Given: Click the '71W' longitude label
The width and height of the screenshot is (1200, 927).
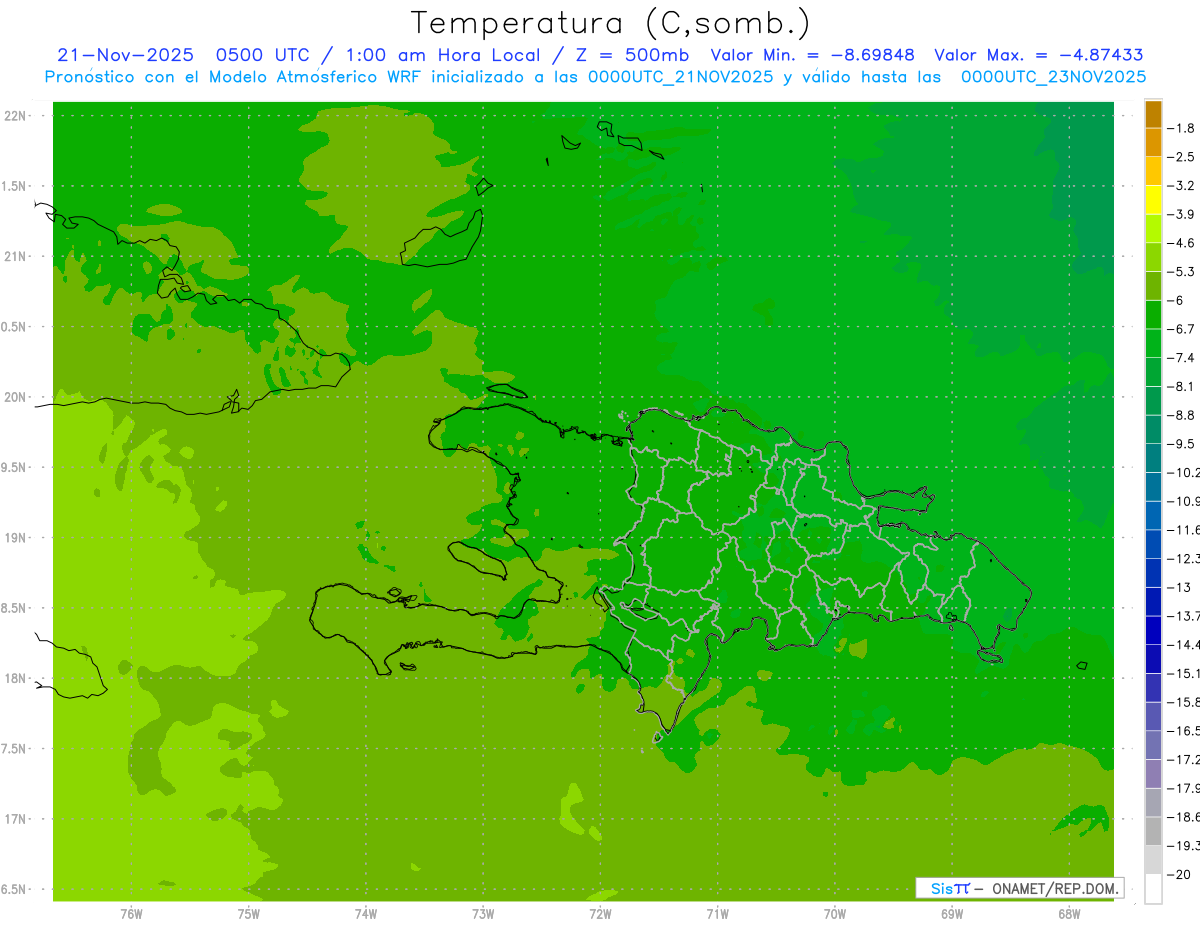Looking at the screenshot, I should pyautogui.click(x=717, y=914).
